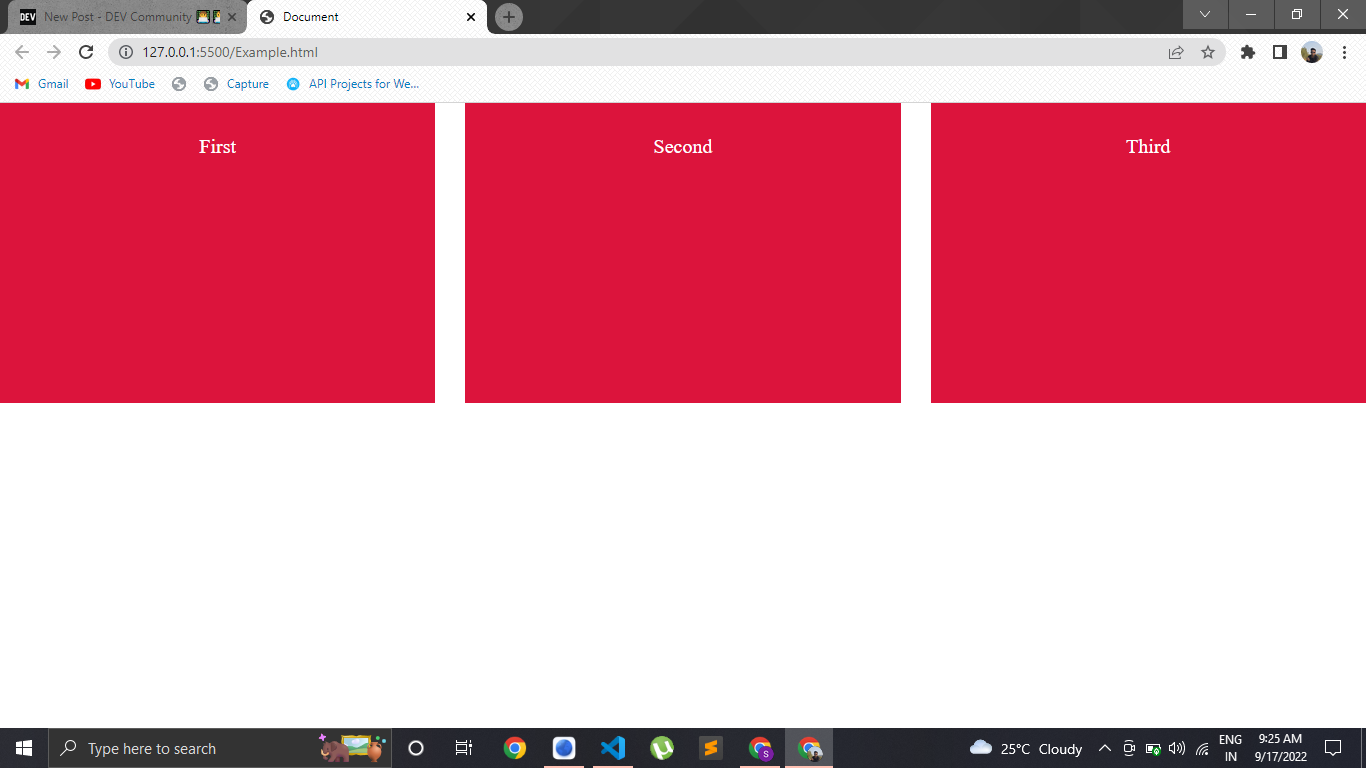
Task: Open the tab search dropdown arrow
Action: pos(1205,14)
